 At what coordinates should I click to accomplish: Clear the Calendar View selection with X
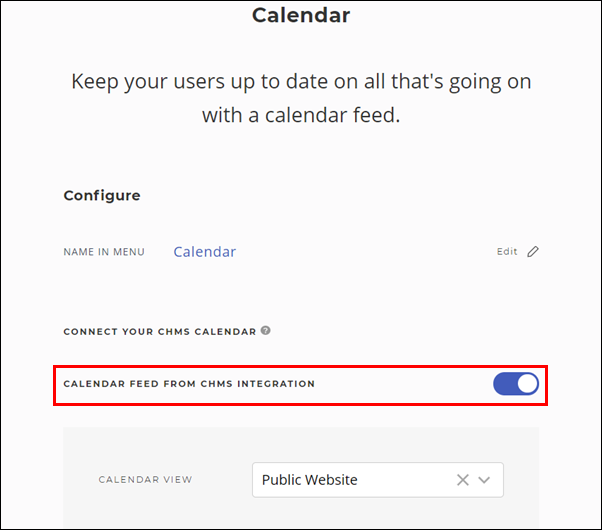click(x=462, y=480)
